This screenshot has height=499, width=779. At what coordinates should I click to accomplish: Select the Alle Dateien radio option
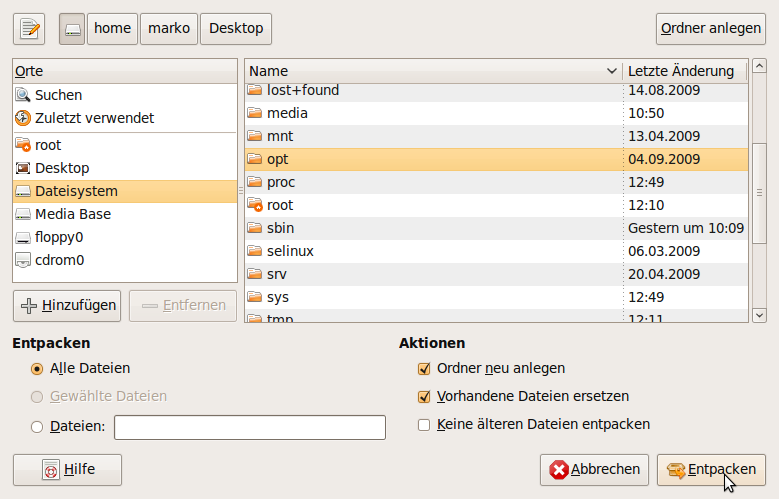point(37,369)
